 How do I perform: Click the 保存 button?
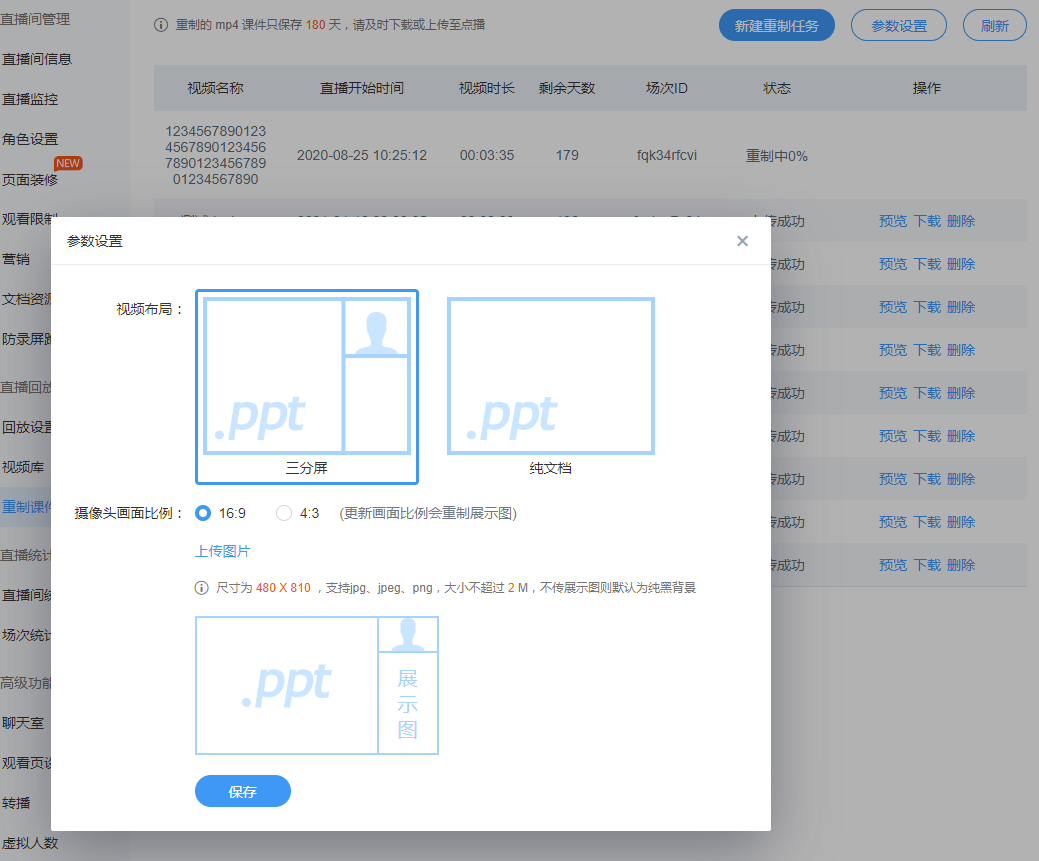243,791
